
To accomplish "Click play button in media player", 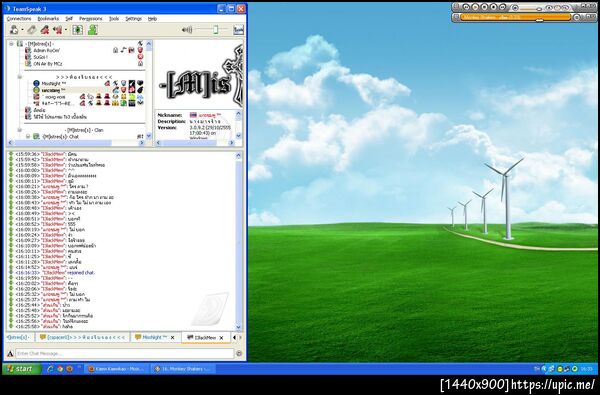I will click(x=476, y=7).
